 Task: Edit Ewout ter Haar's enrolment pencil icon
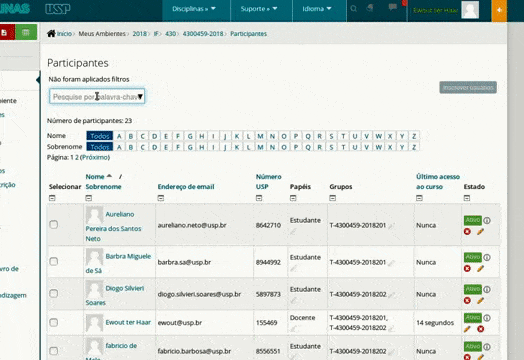tap(467, 329)
